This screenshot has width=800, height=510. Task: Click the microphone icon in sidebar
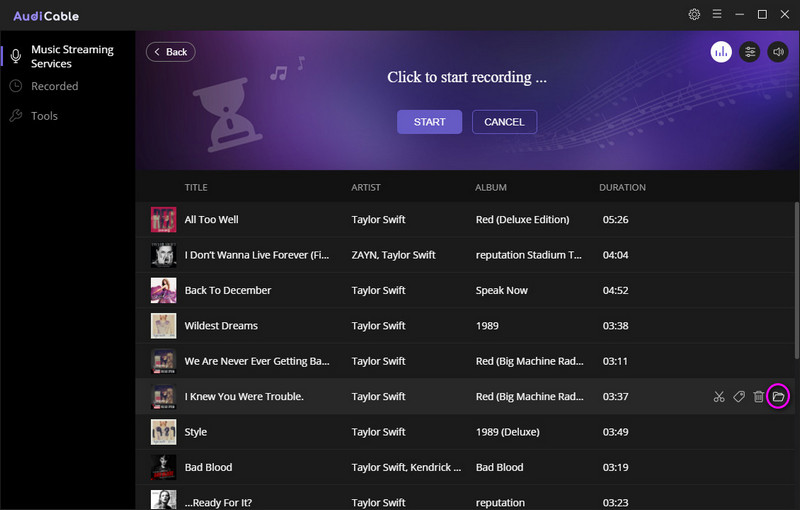tap(16, 56)
